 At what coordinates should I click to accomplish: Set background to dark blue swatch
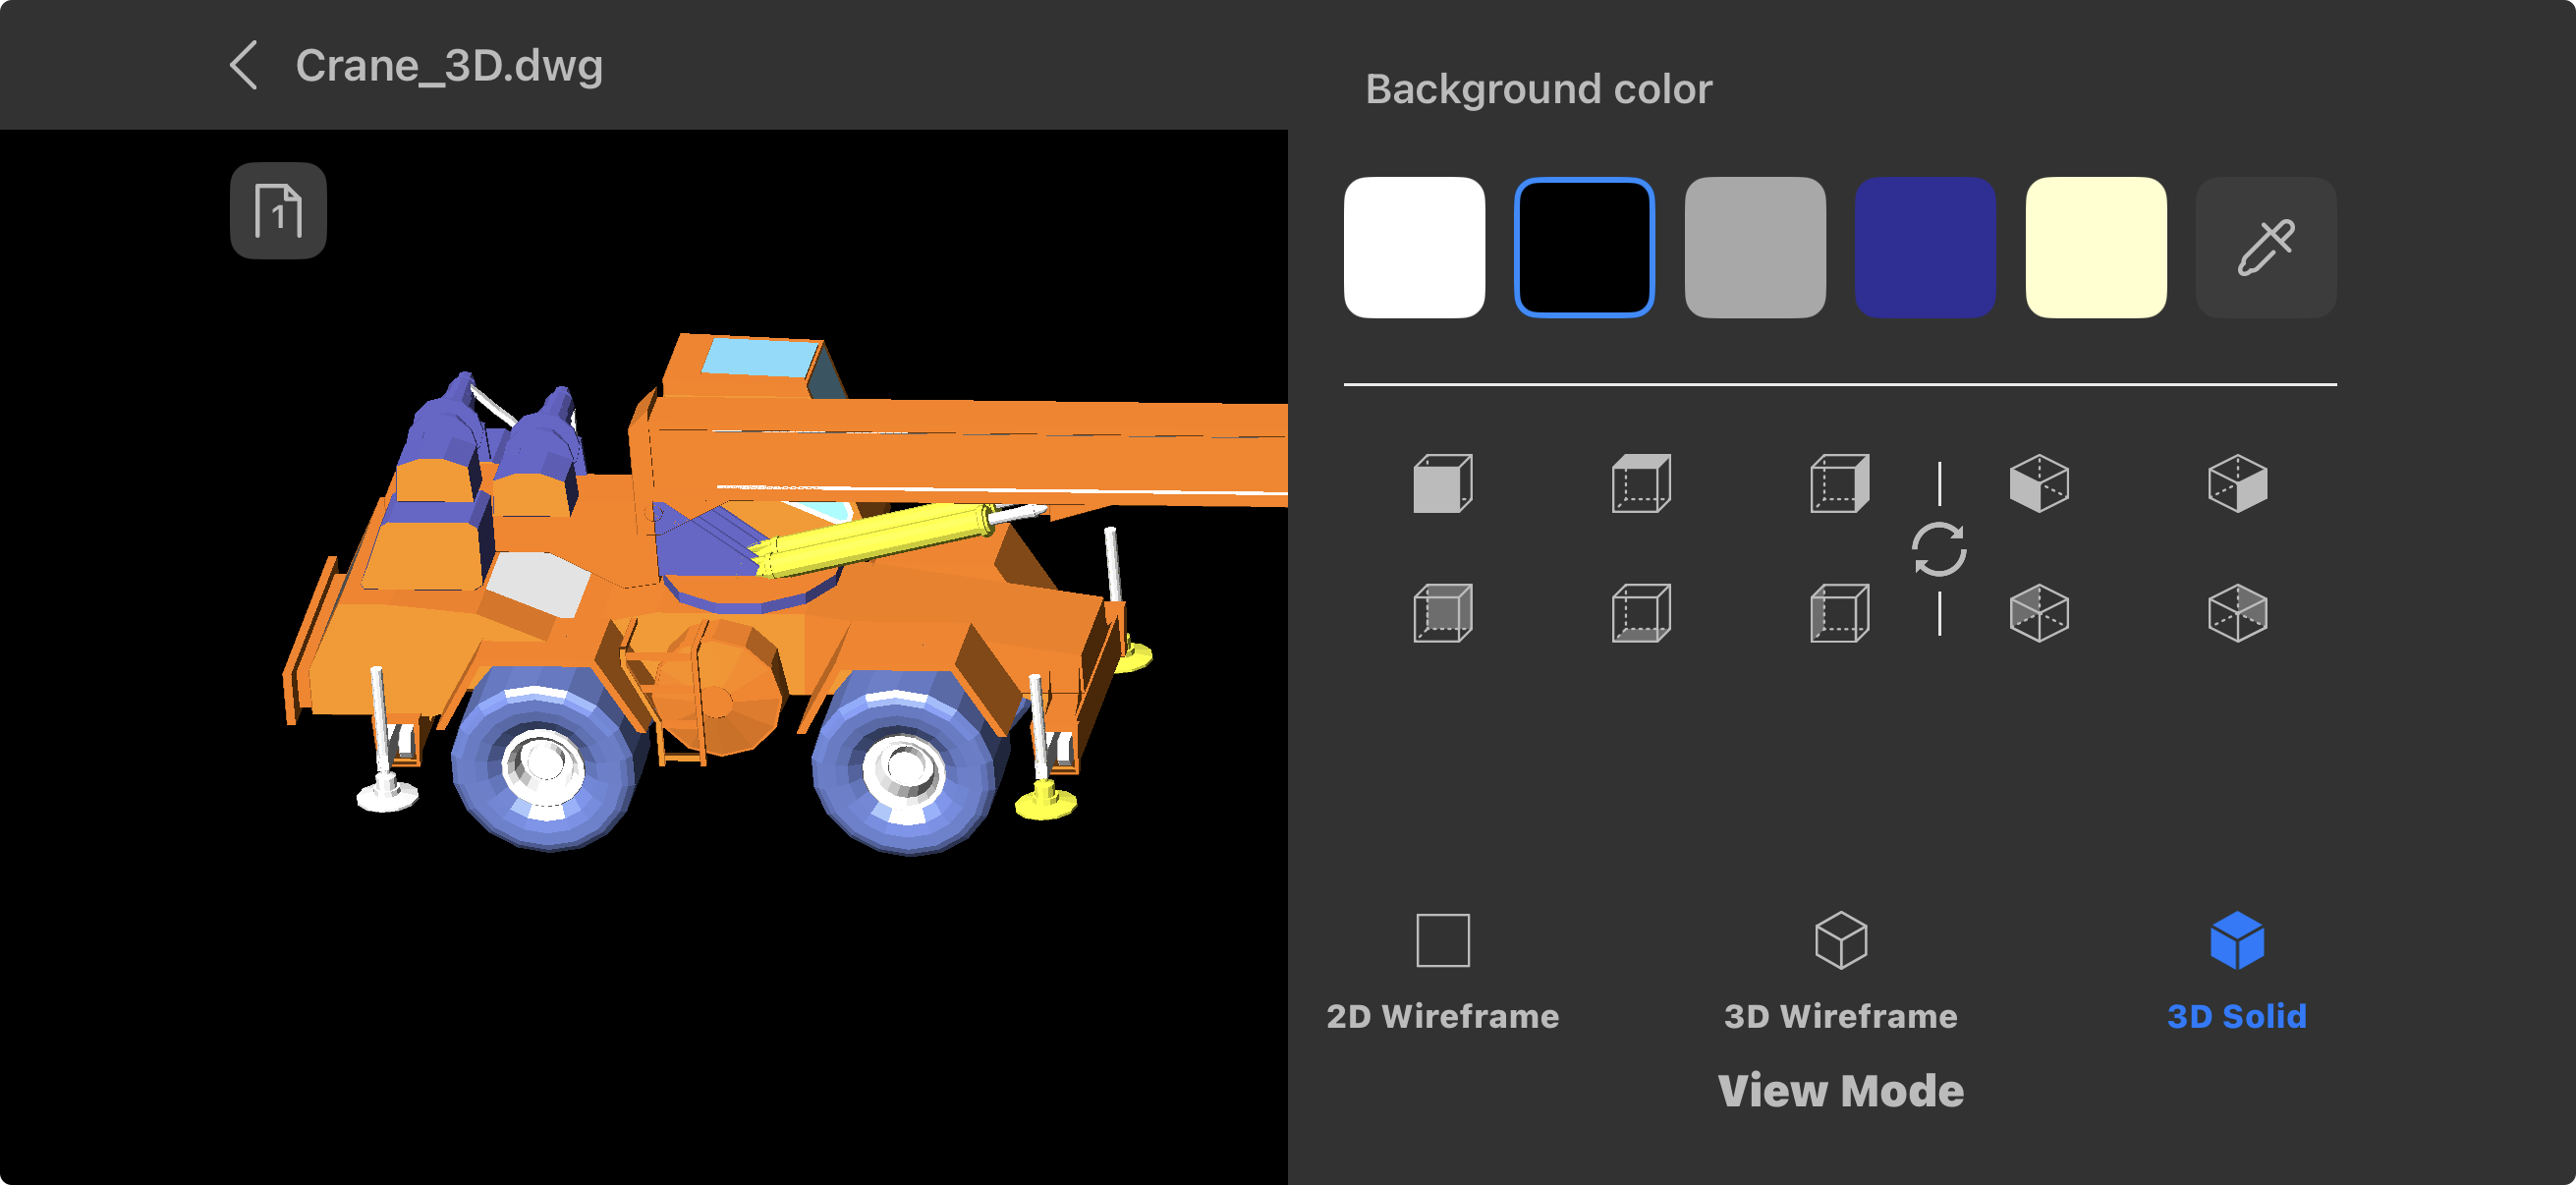(x=1925, y=247)
